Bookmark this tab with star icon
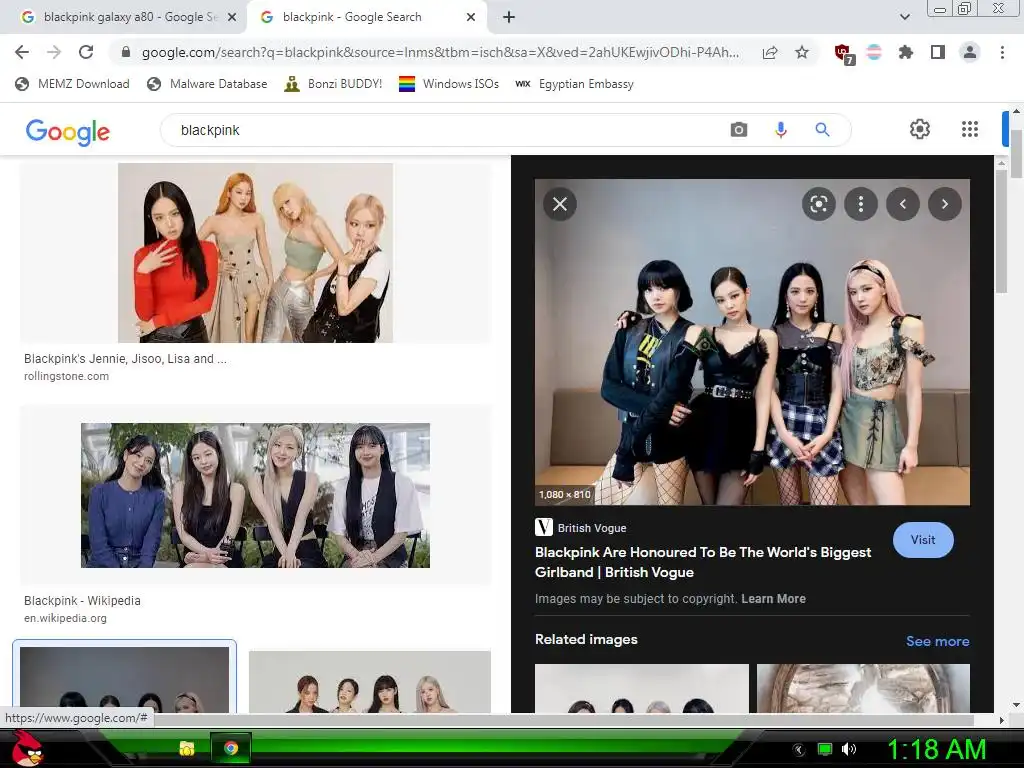This screenshot has width=1024, height=768. tap(802, 52)
